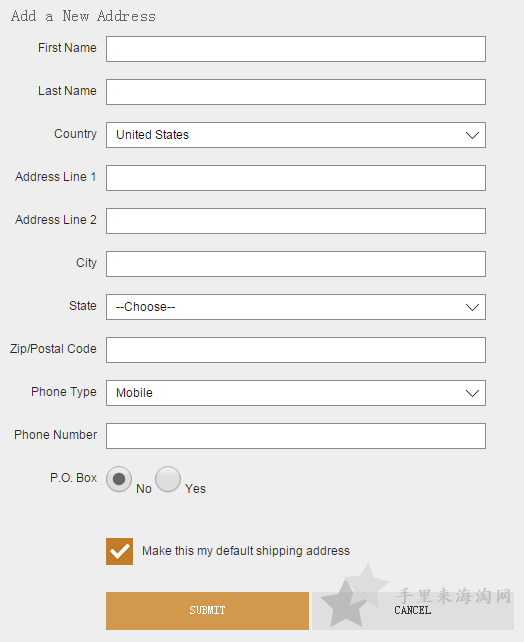Expand the Country dropdown chevron arrow
The width and height of the screenshot is (524, 642).
tap(472, 135)
